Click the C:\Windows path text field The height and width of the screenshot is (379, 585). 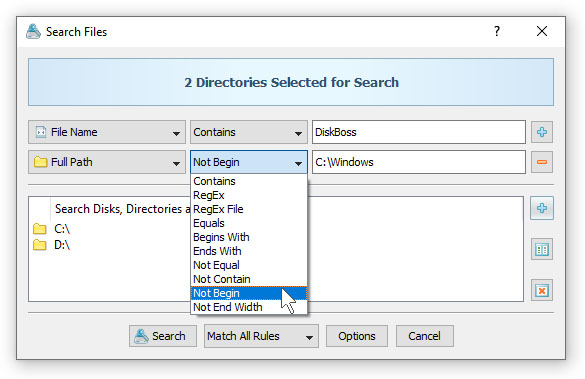pos(419,162)
